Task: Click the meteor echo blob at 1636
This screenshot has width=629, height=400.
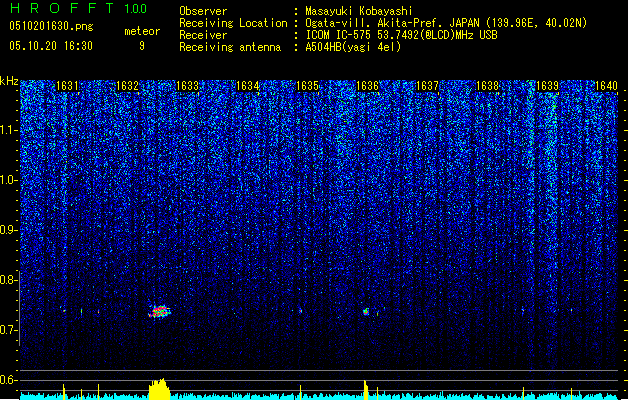Action: click(x=366, y=311)
